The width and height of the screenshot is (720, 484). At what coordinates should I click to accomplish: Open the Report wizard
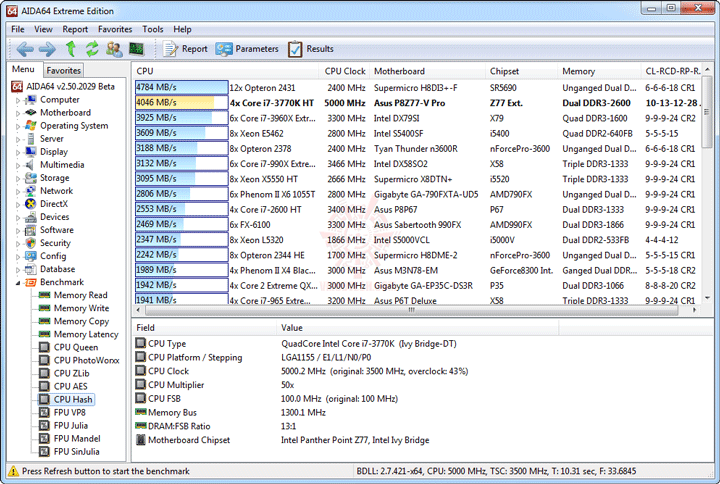(185, 49)
